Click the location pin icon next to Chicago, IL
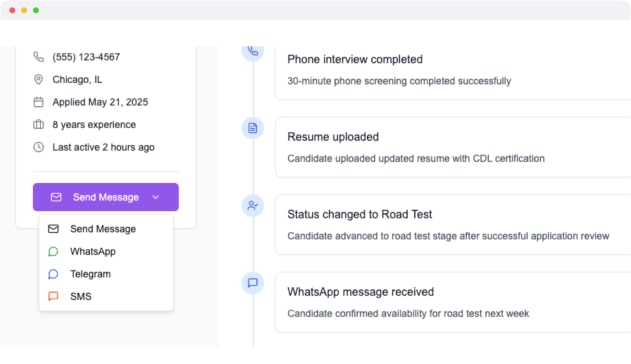The height and width of the screenshot is (364, 631). coord(38,79)
